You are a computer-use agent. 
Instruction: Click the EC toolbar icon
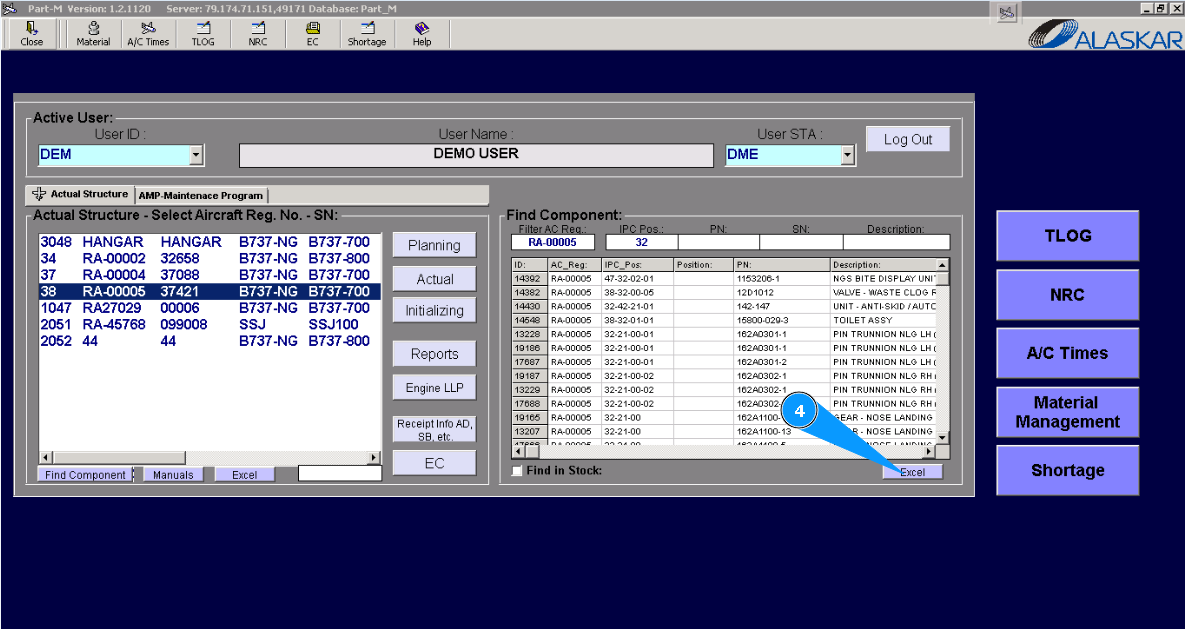[313, 34]
